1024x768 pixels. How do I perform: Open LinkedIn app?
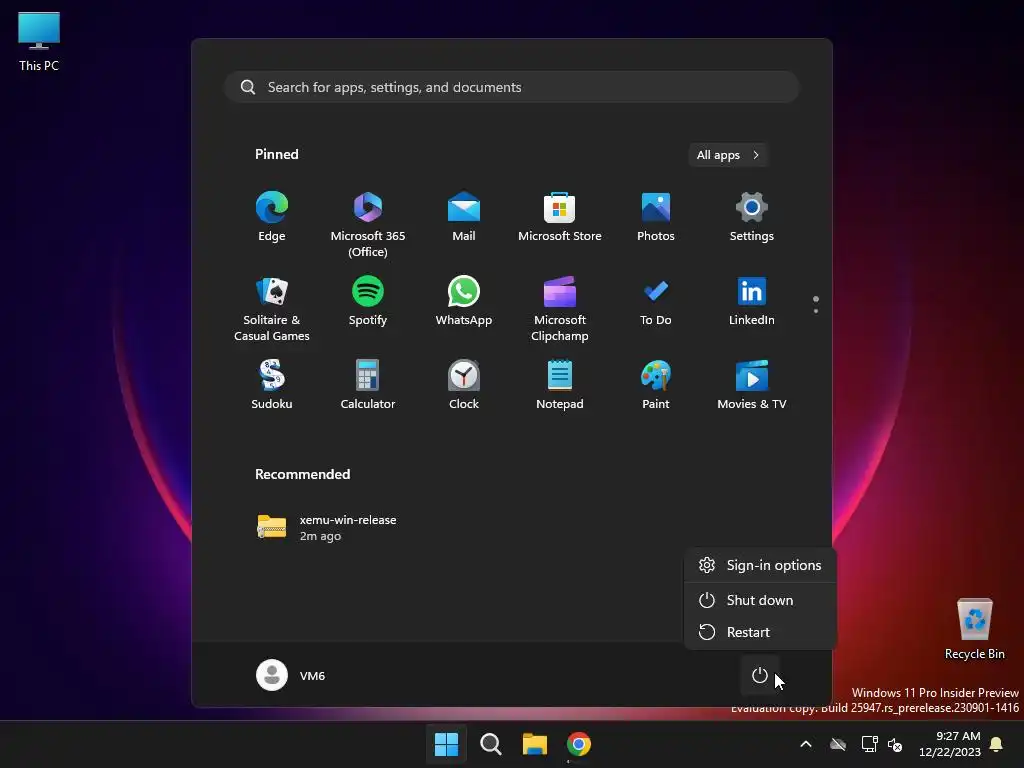click(x=752, y=301)
